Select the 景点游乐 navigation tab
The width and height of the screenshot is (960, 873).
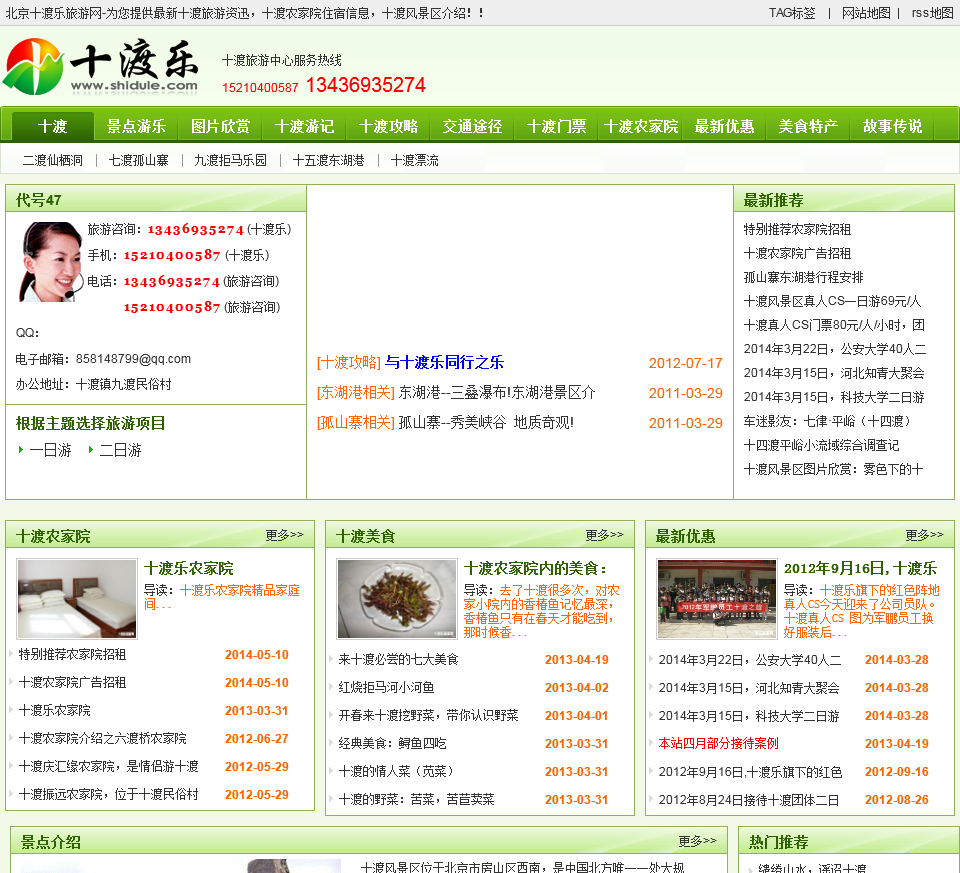(137, 126)
